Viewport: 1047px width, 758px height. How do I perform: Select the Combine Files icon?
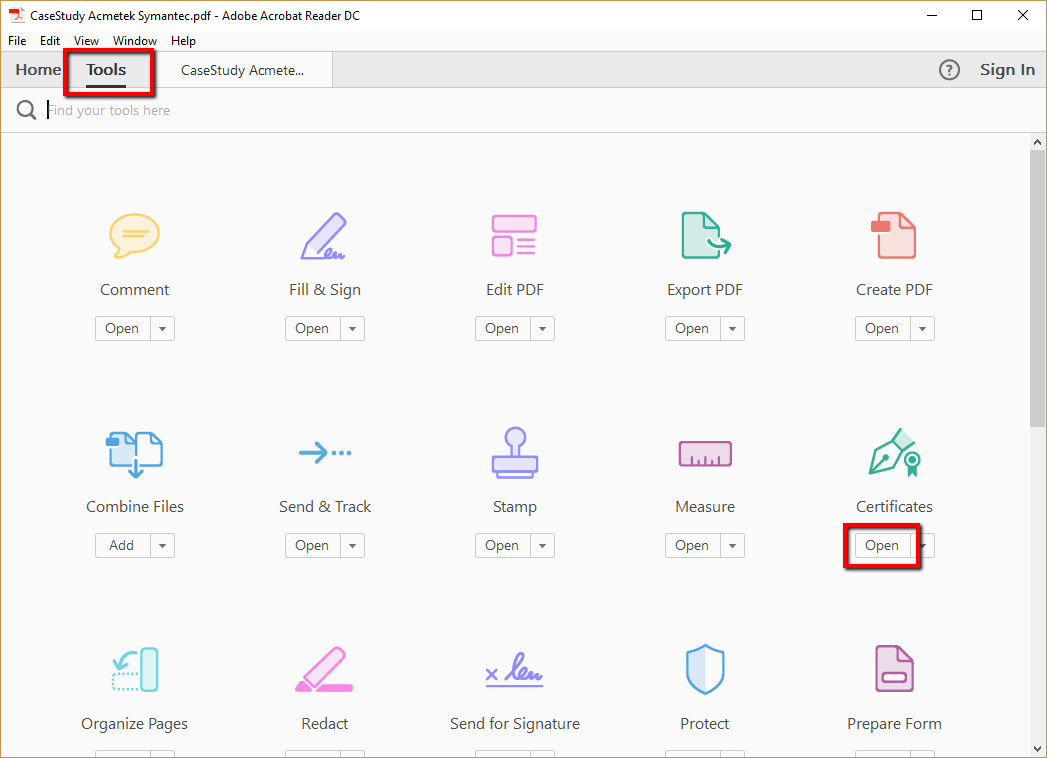pos(134,454)
